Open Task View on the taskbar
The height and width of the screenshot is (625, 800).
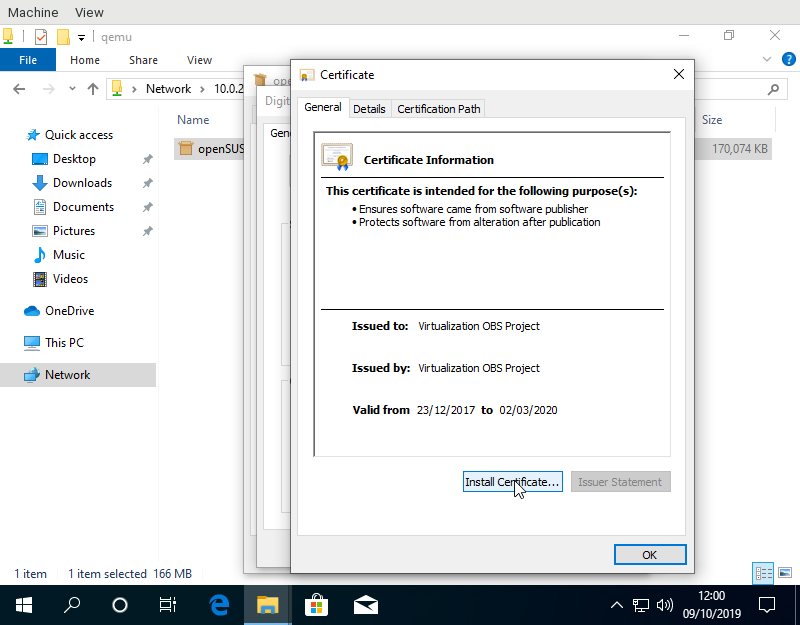[168, 604]
